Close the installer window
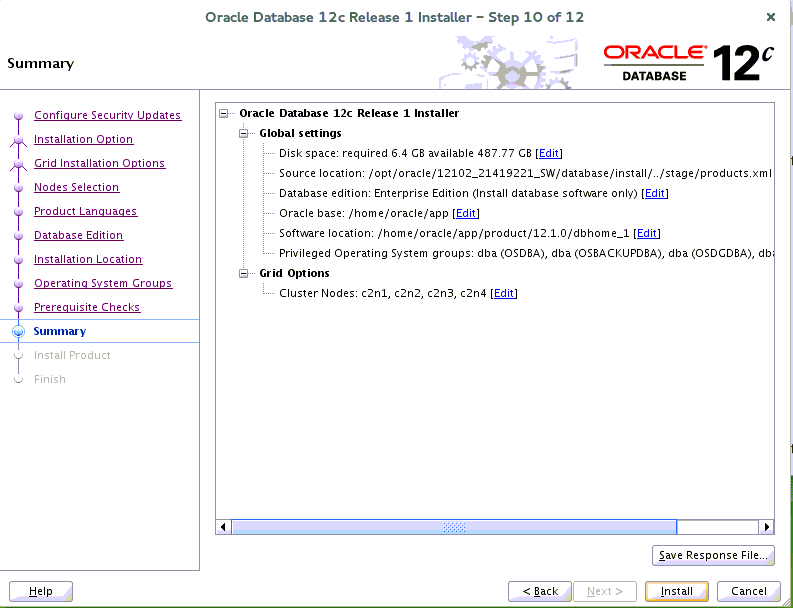 [x=770, y=17]
